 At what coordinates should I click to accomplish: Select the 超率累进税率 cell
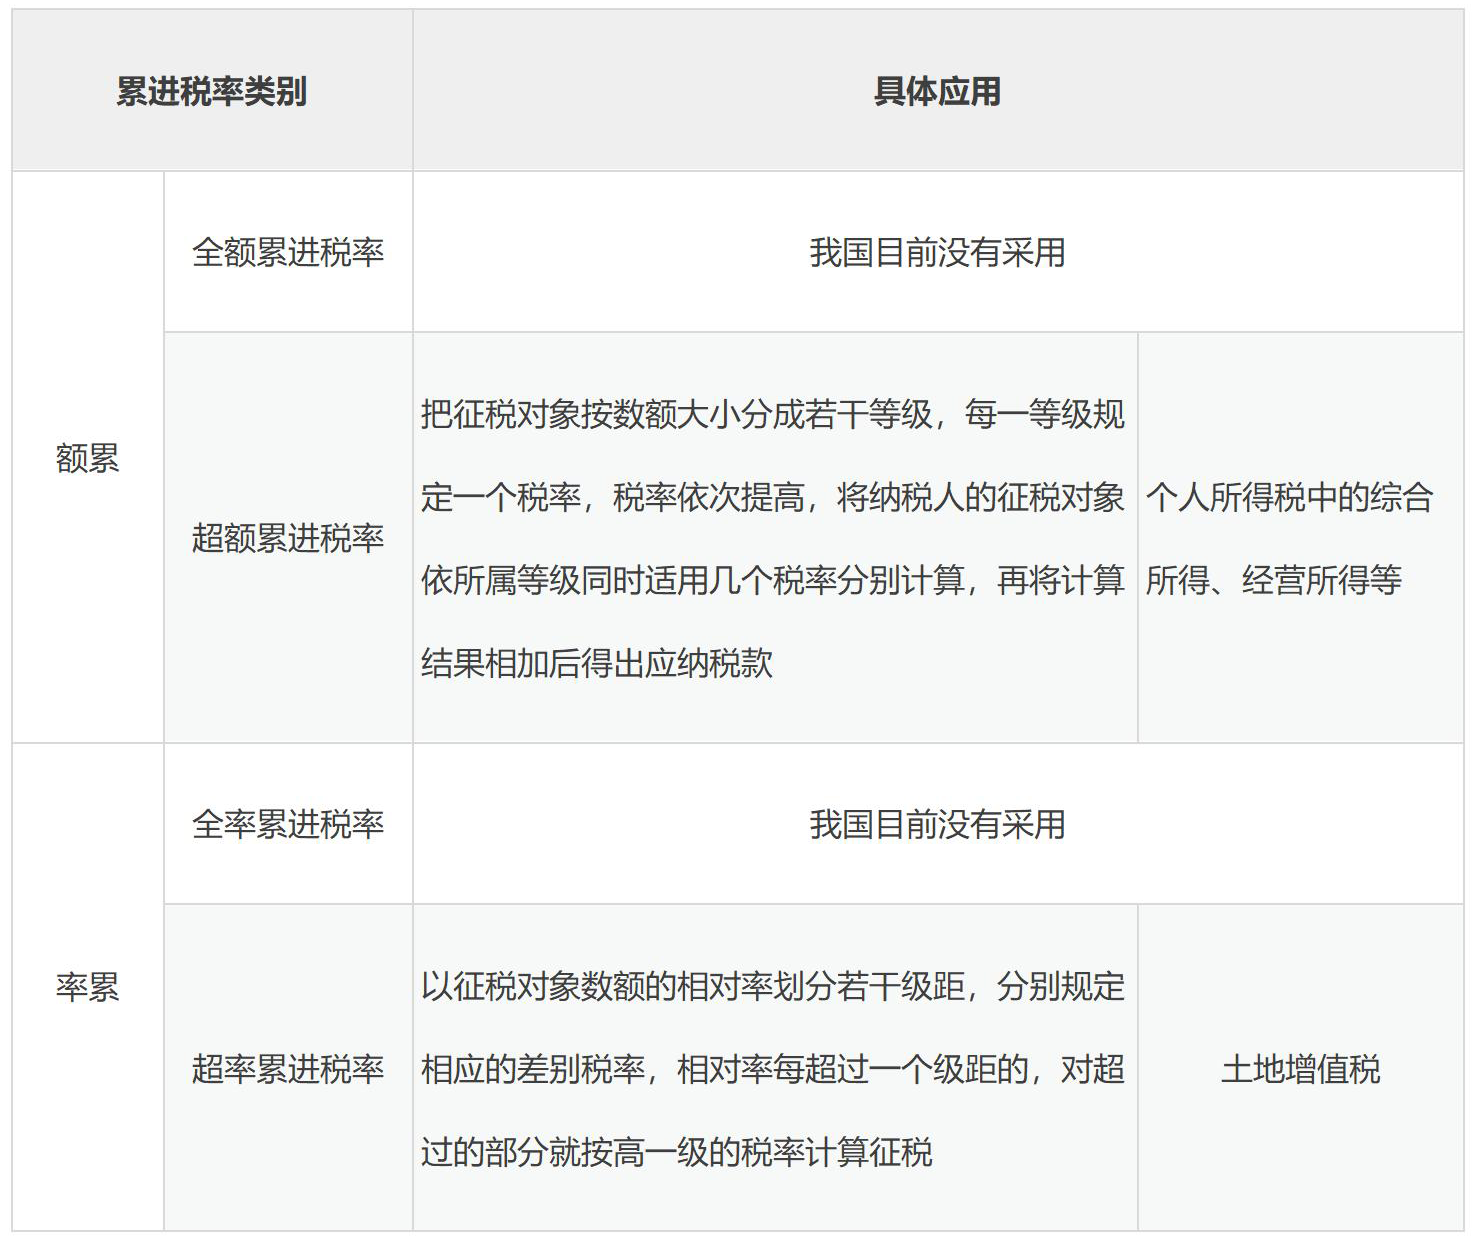click(288, 1069)
